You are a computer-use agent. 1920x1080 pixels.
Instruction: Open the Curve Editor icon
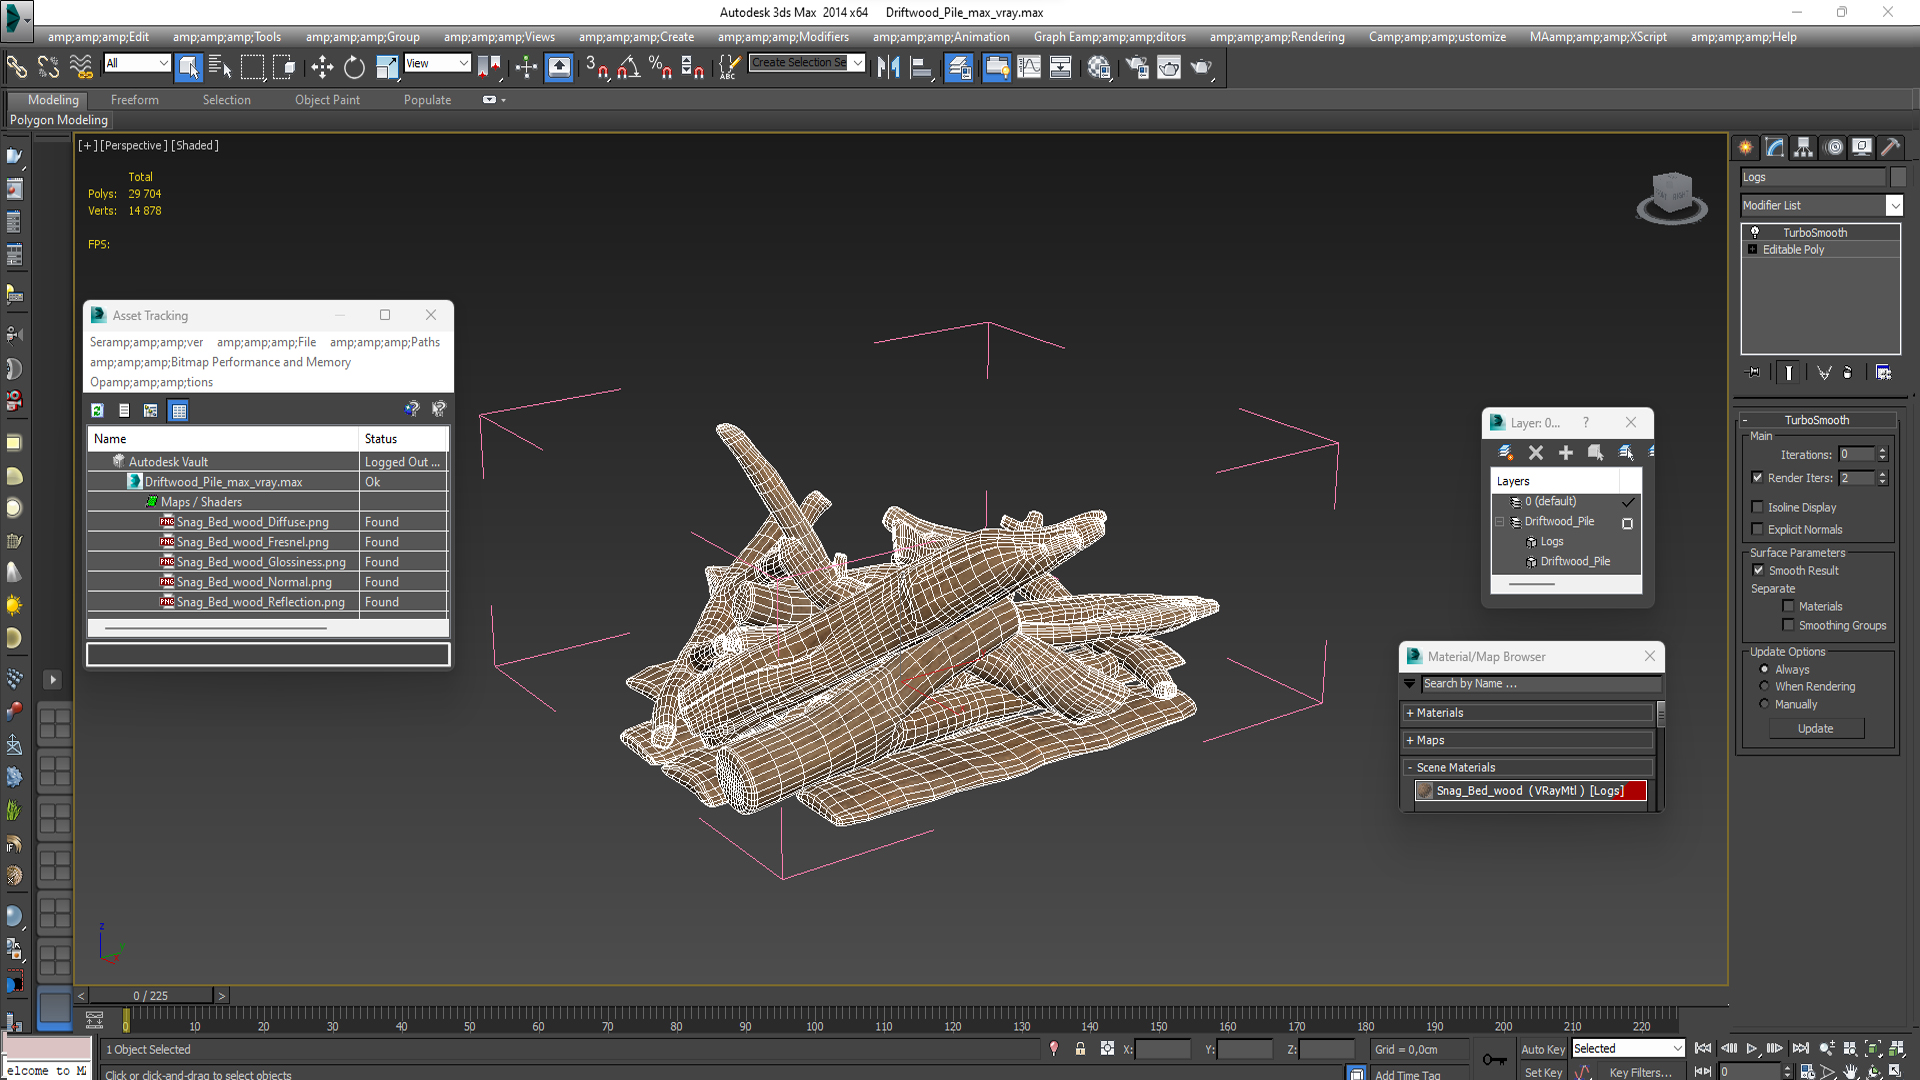(x=1029, y=67)
